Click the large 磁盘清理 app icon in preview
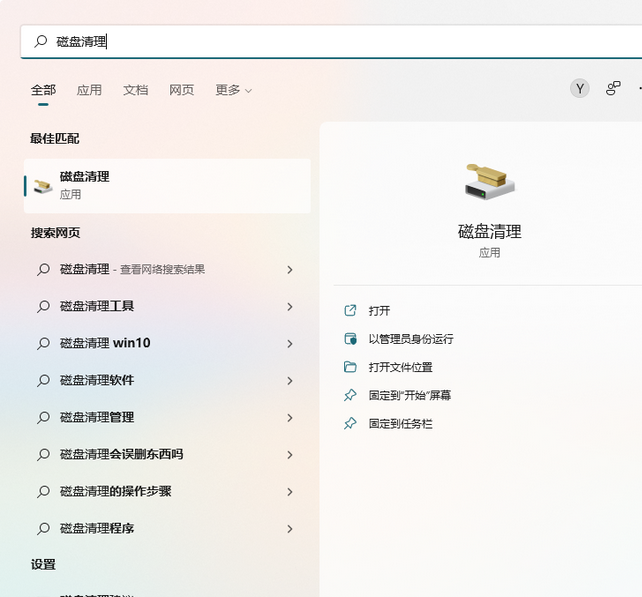Viewport: 642px width, 597px height. [x=490, y=182]
